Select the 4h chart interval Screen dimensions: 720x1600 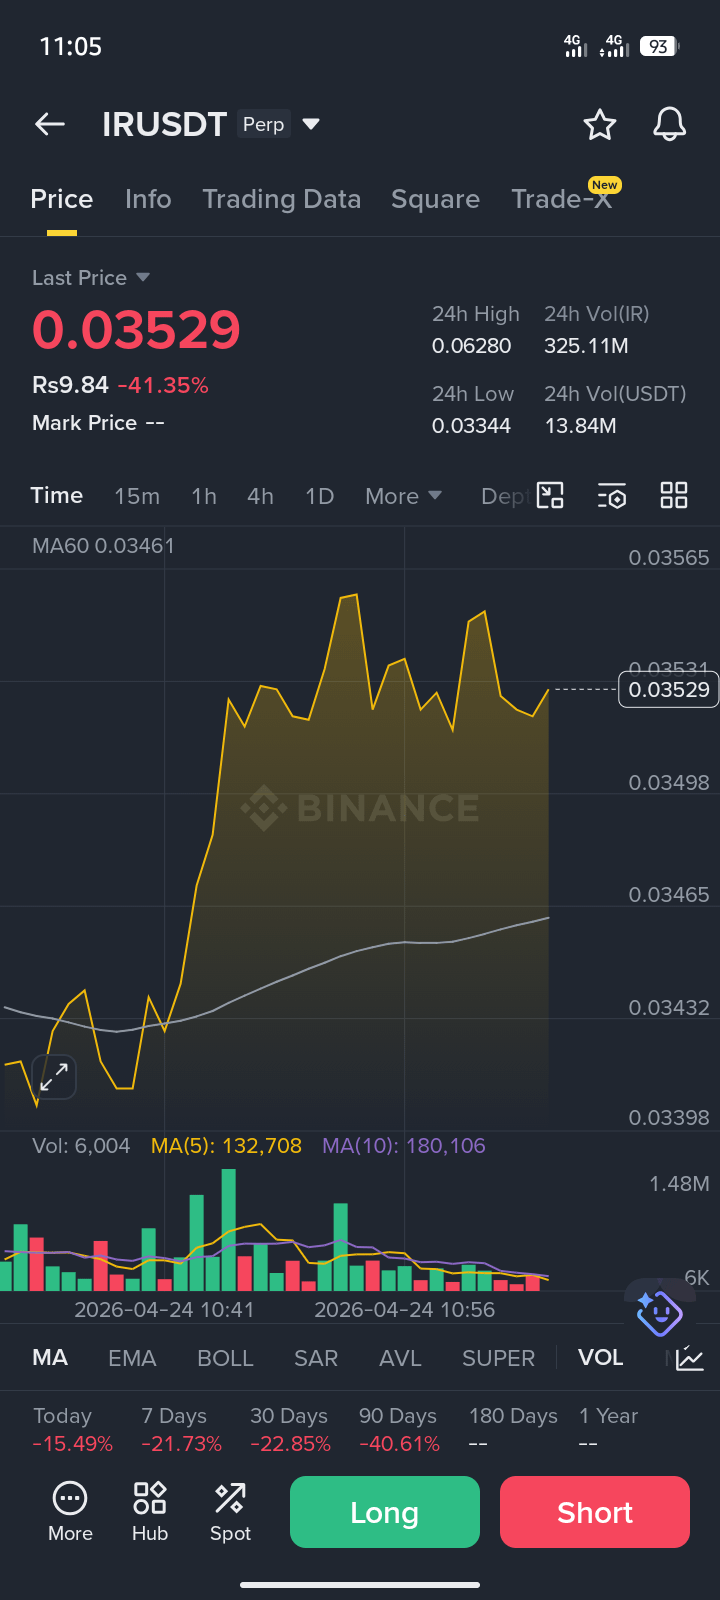(260, 496)
